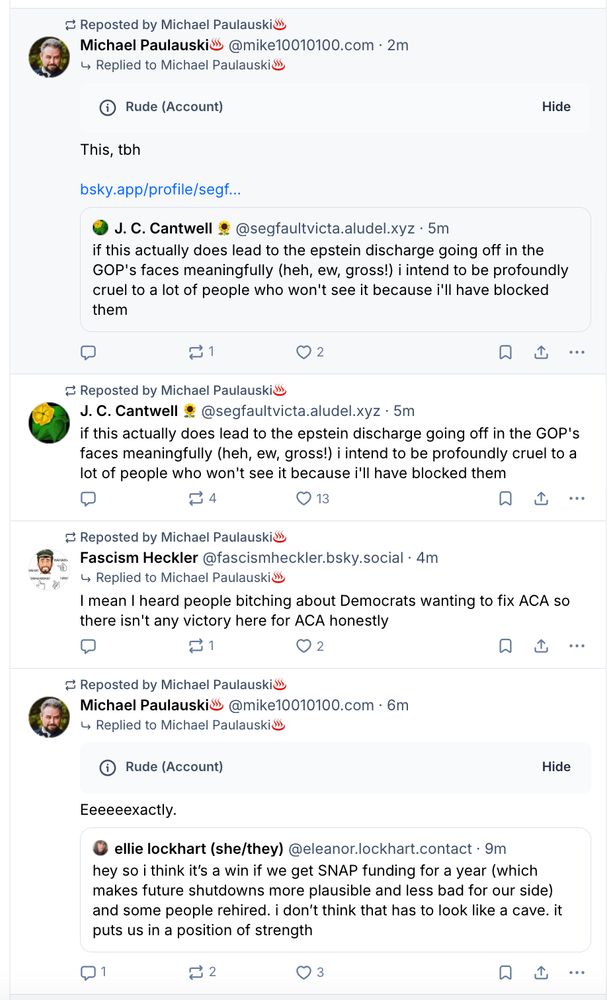
Task: Open the bsky.app/profile/segf... link
Action: click(160, 189)
